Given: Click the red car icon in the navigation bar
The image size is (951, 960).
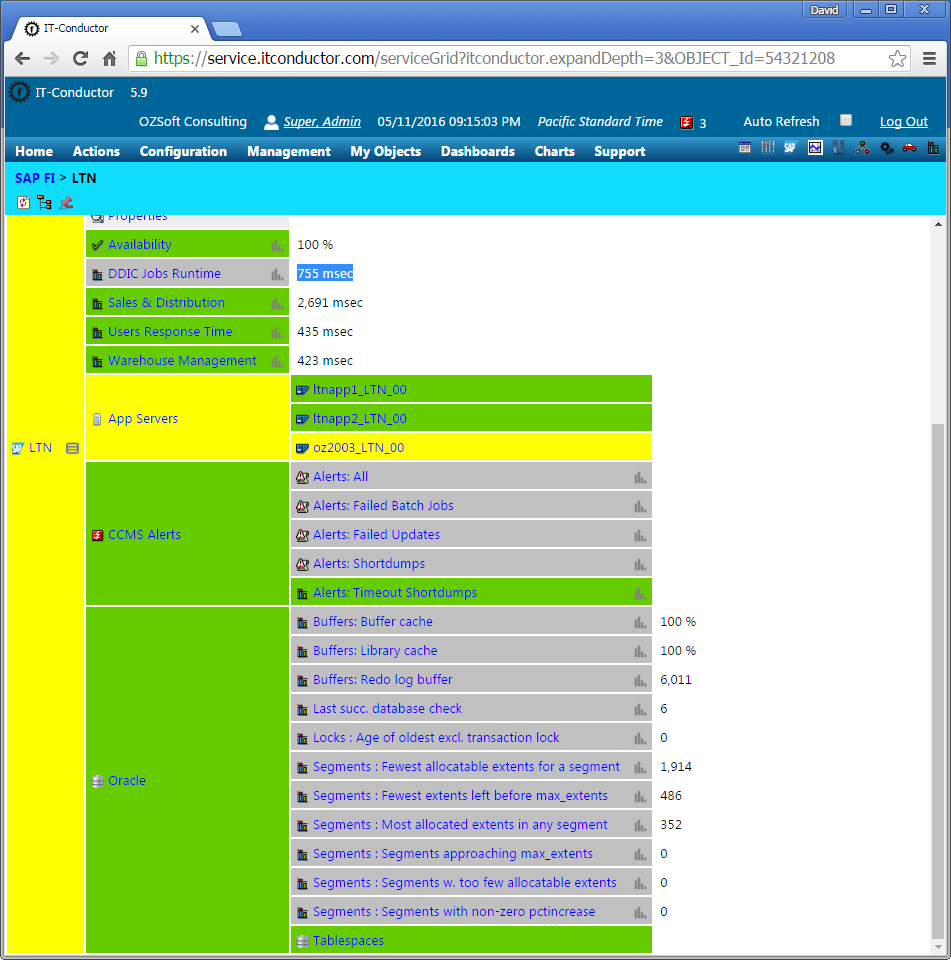Looking at the screenshot, I should coord(909,148).
